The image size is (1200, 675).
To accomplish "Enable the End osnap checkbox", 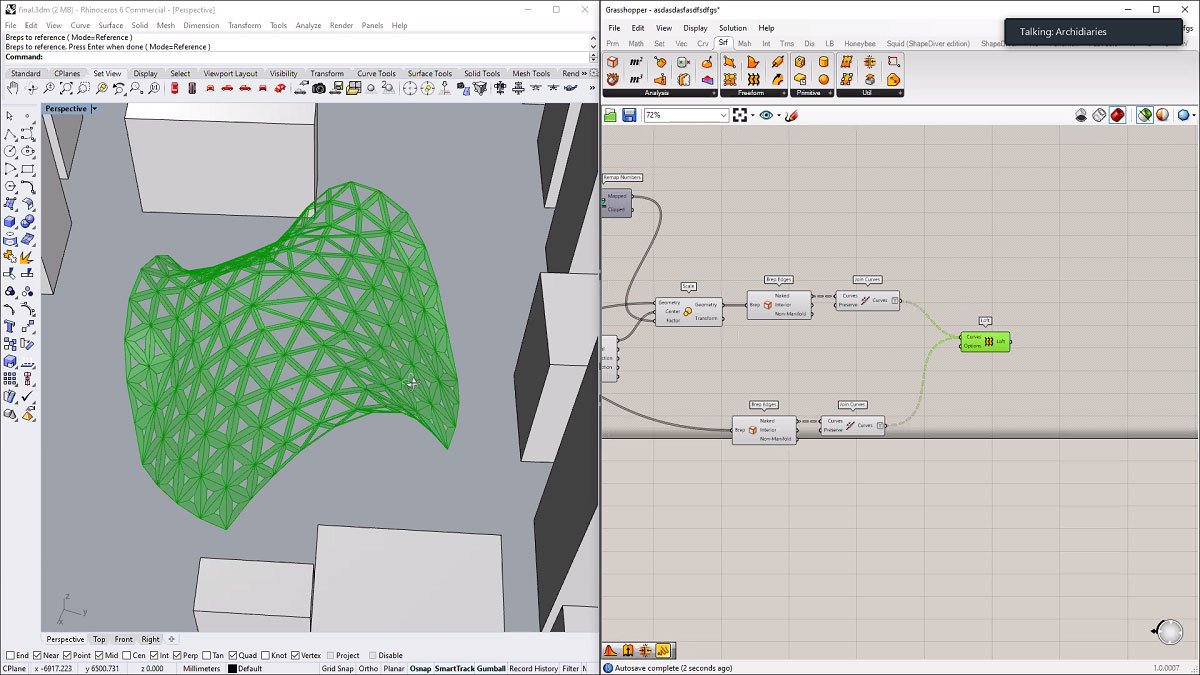I will coord(11,656).
